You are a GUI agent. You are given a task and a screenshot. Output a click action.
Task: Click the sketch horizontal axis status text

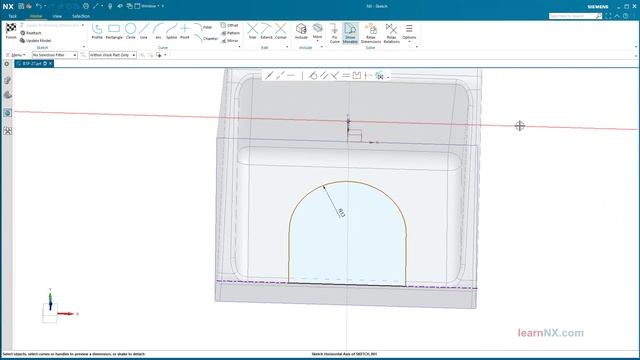[x=344, y=354]
